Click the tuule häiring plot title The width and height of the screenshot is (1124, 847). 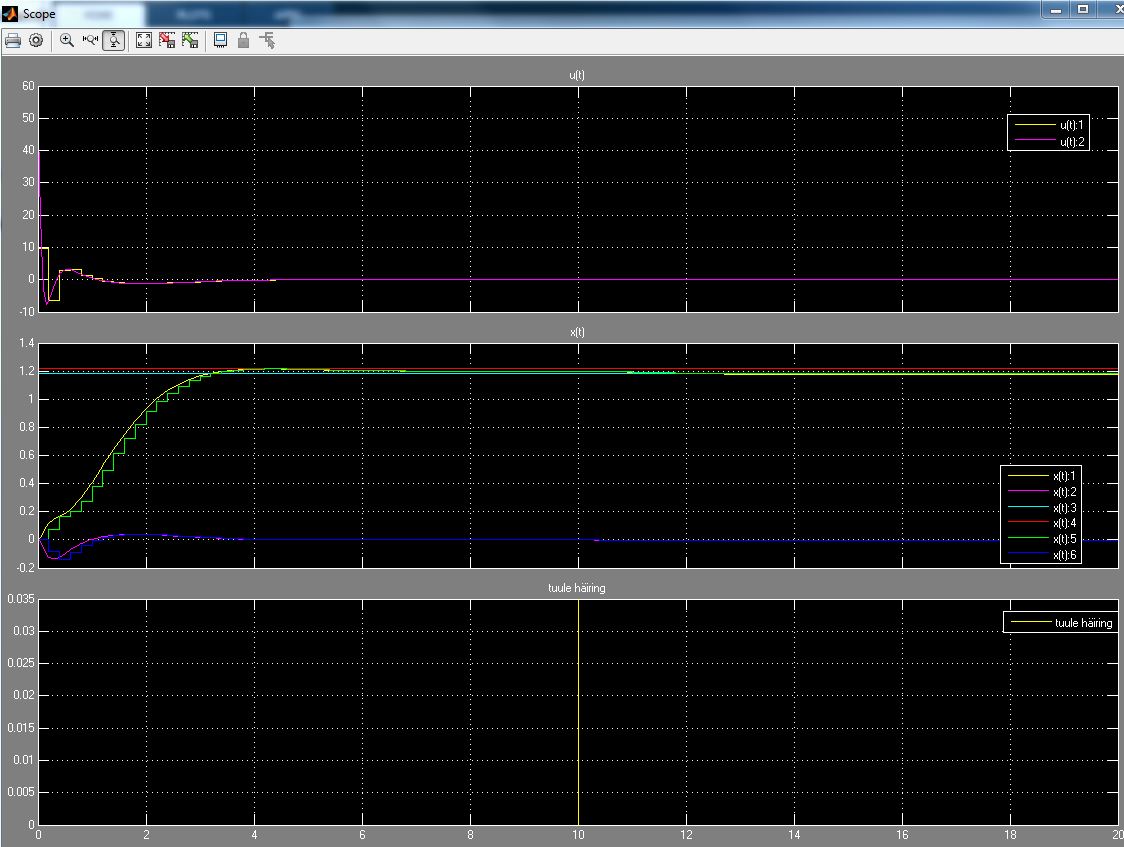pos(577,588)
